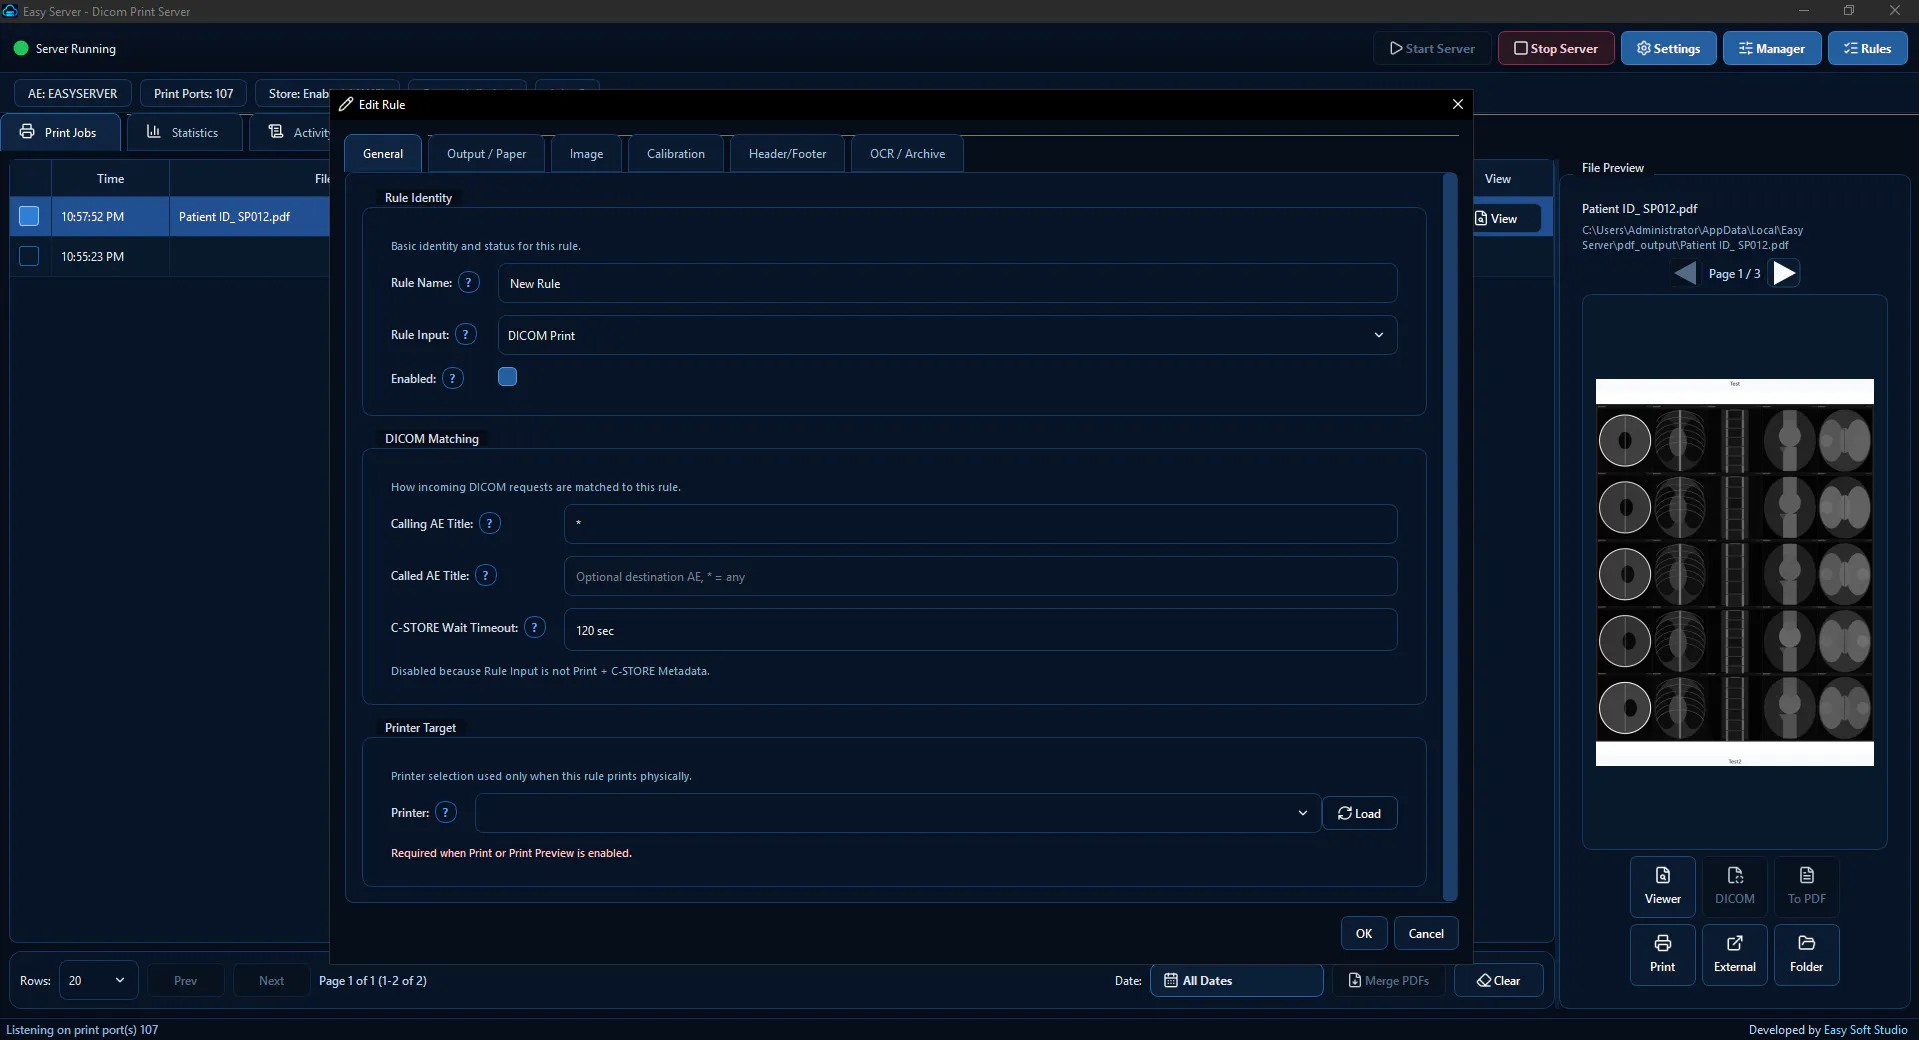The width and height of the screenshot is (1919, 1040).
Task: Open the Viewer icon button
Action: pyautogui.click(x=1662, y=886)
